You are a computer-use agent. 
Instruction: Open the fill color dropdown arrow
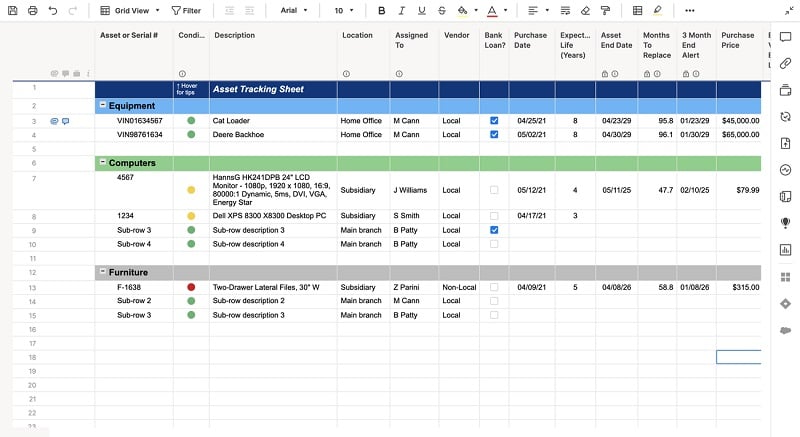tap(476, 10)
